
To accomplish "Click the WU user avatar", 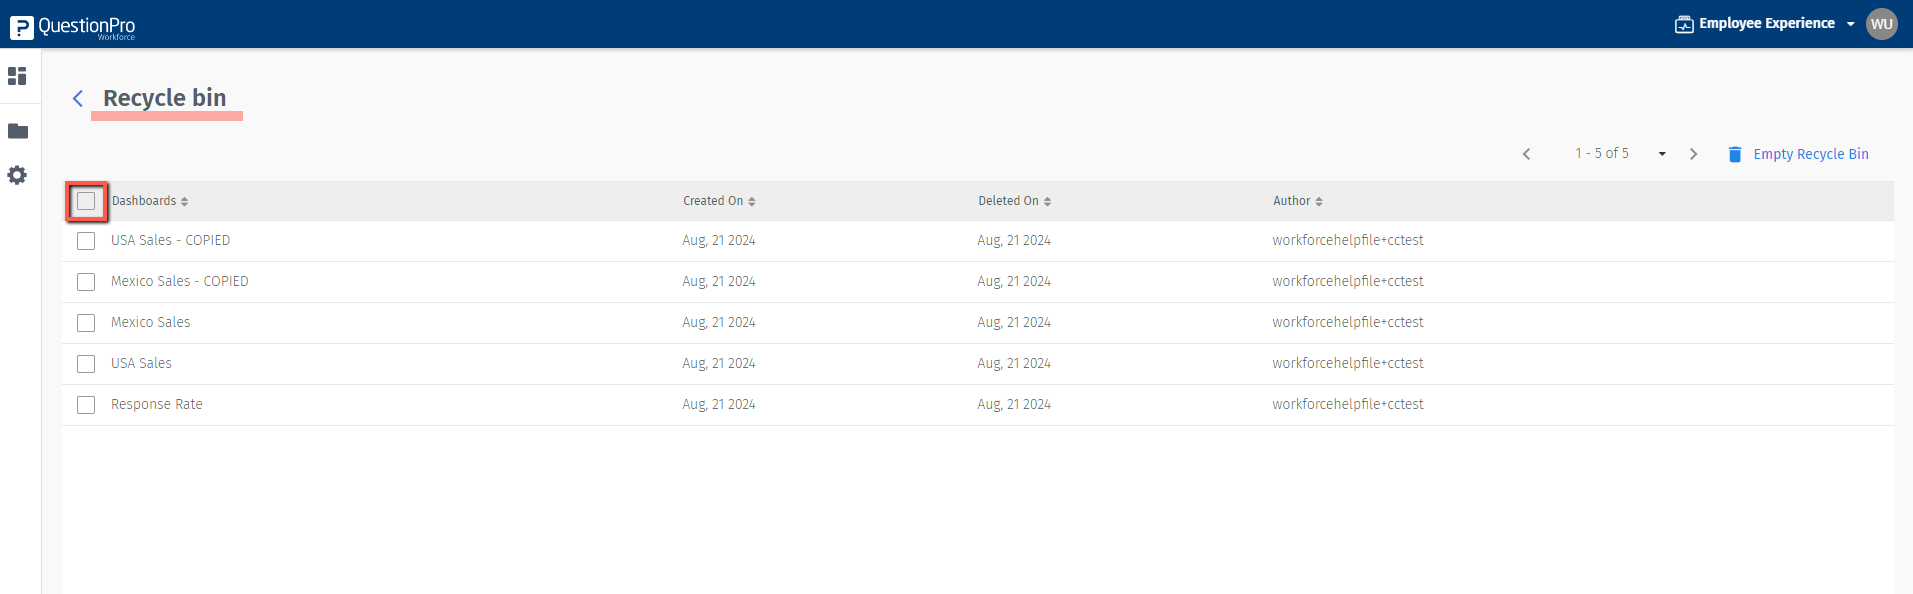I will 1881,24.
